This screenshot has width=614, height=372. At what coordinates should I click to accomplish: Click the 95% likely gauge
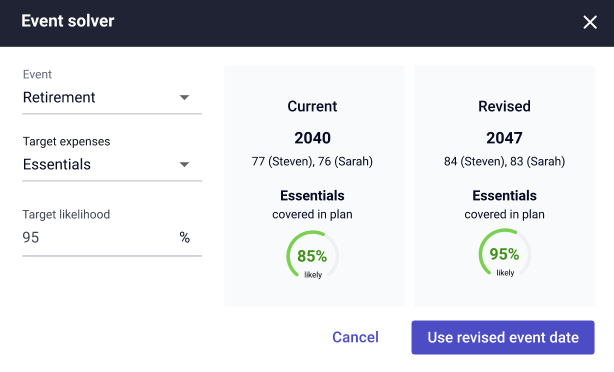[x=504, y=253]
